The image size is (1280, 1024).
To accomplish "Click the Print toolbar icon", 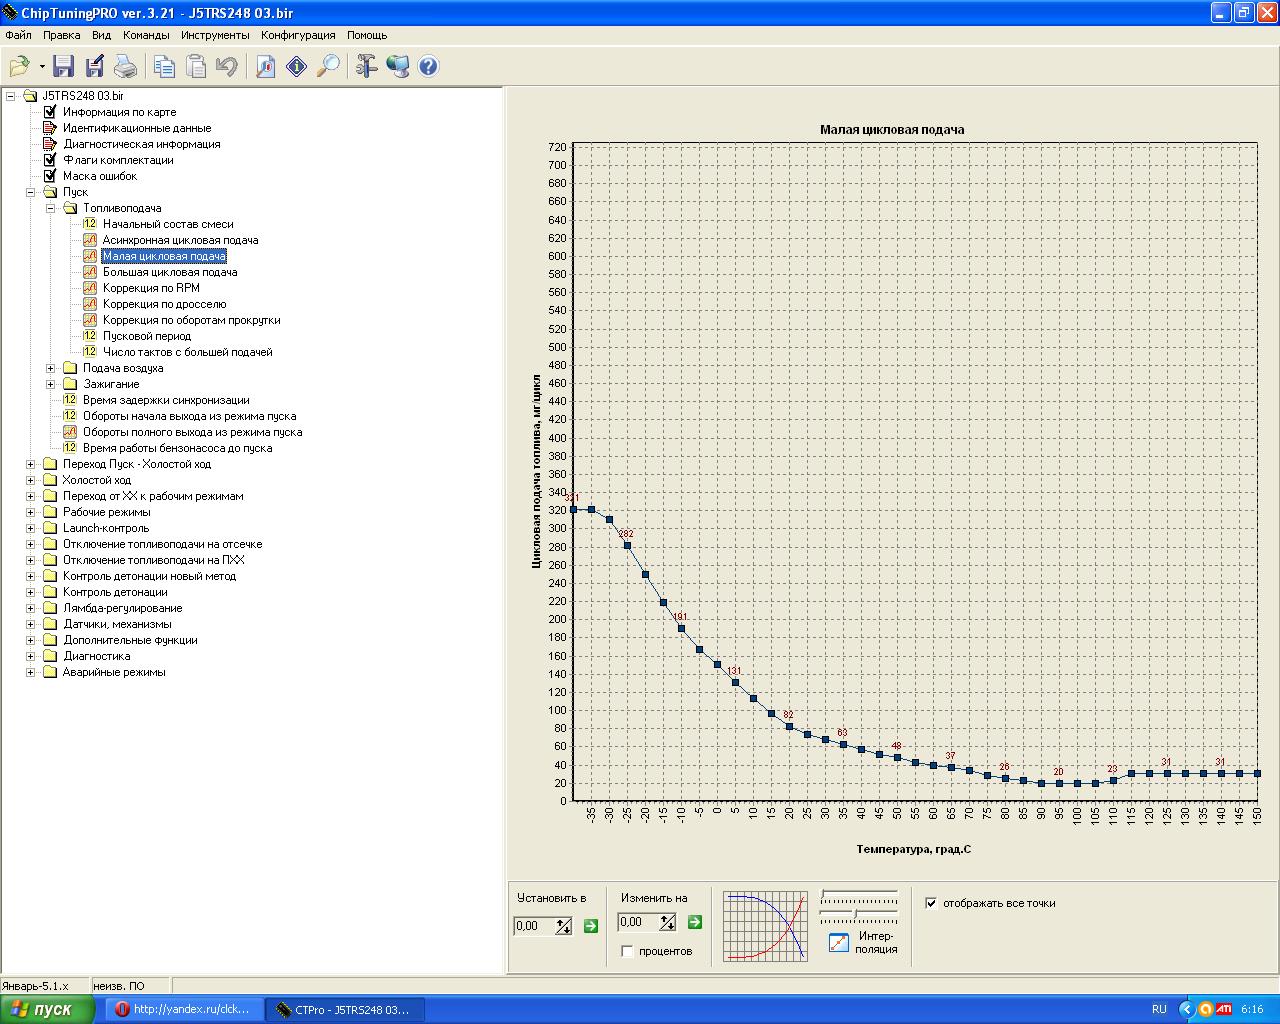I will click(x=125, y=67).
